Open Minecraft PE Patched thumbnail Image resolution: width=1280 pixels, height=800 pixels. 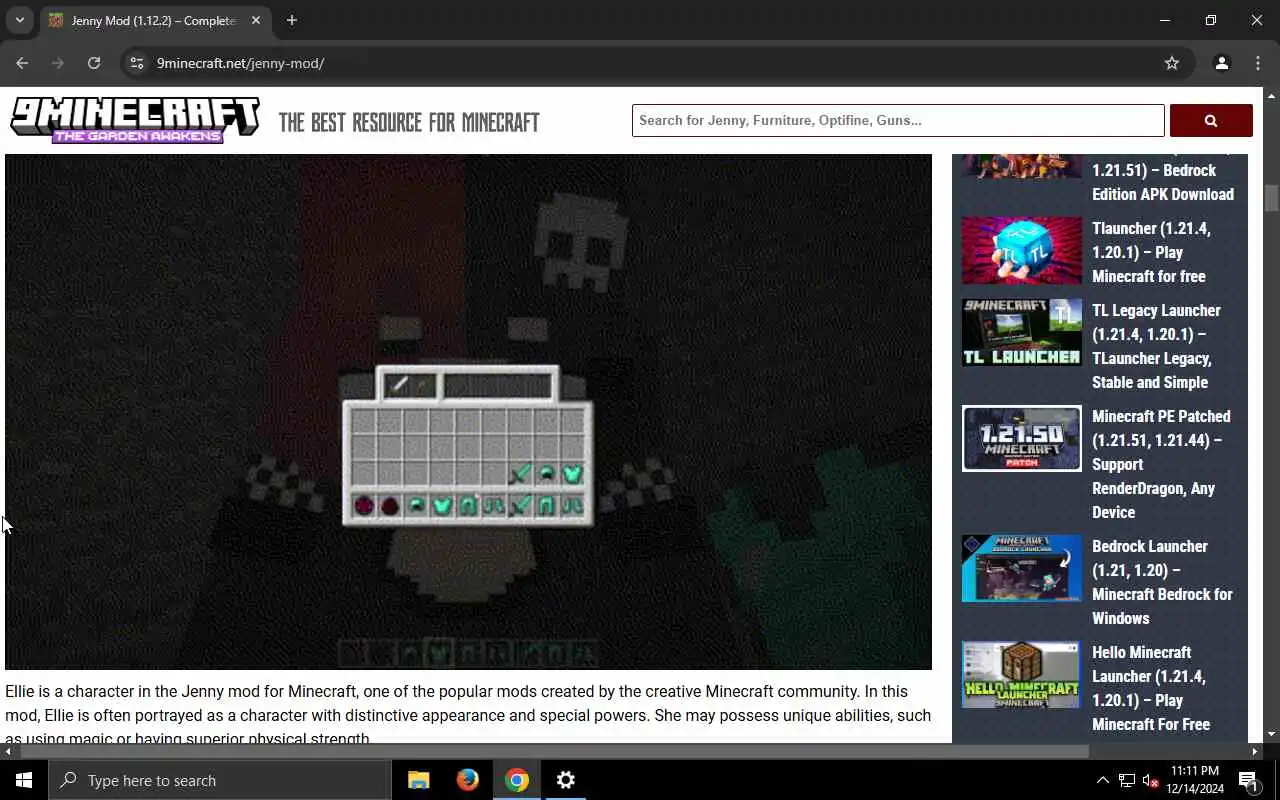tap(1021, 438)
